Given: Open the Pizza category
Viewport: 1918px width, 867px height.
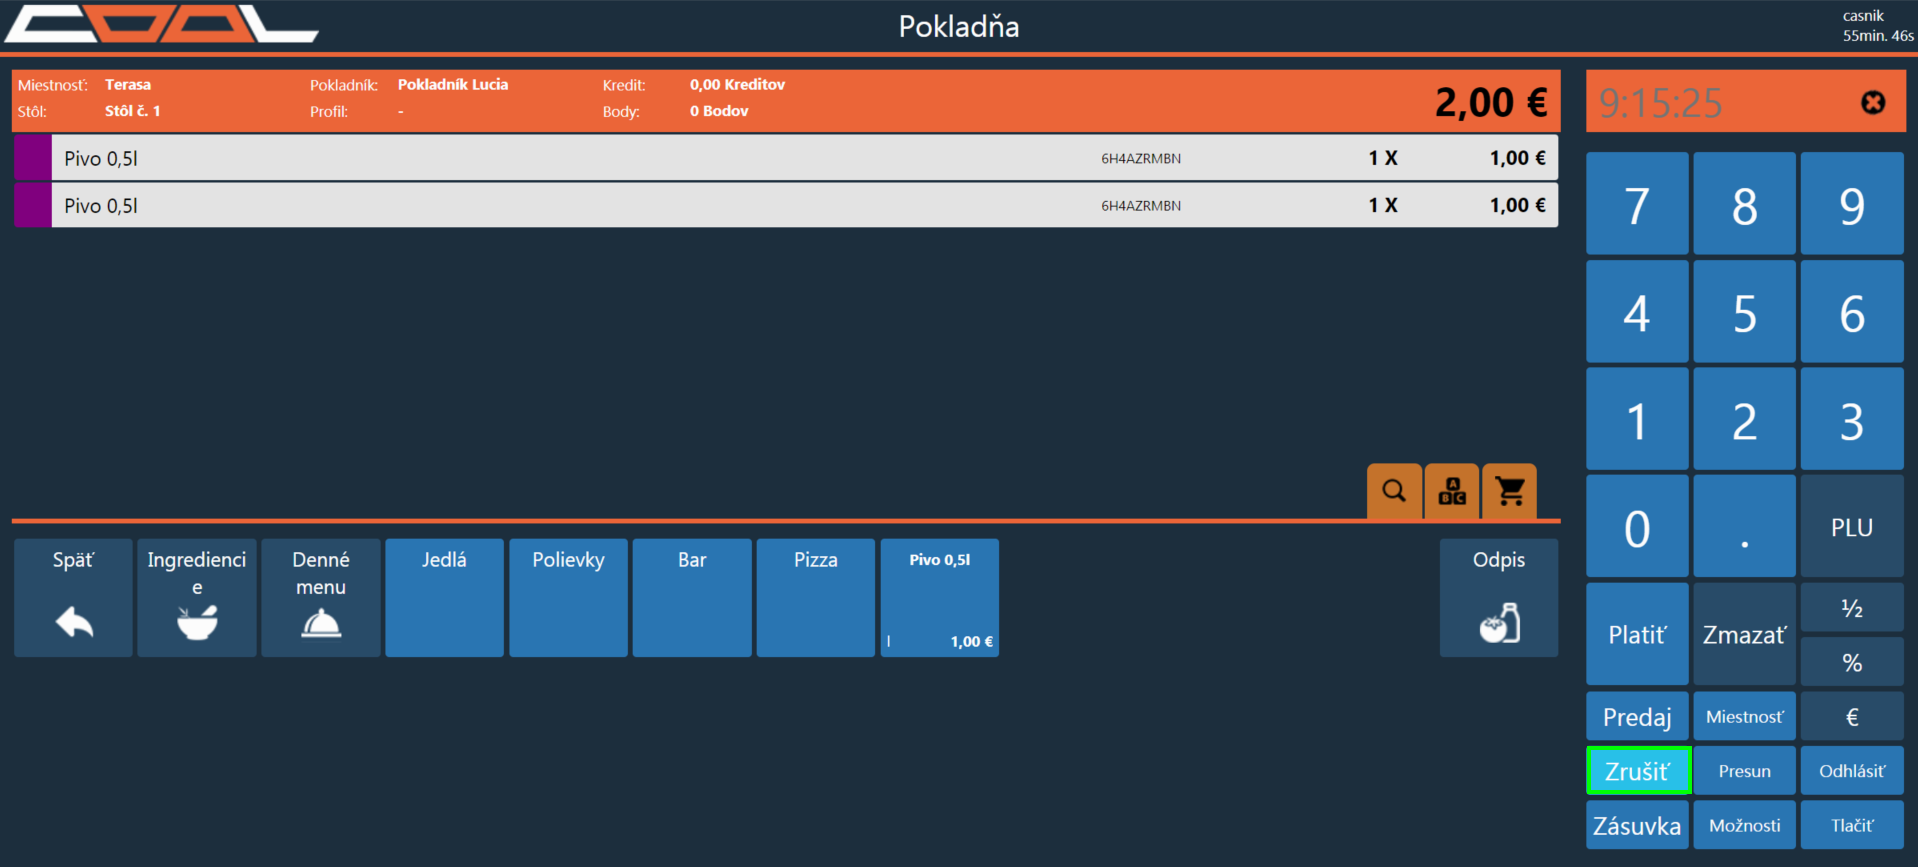Looking at the screenshot, I should coord(816,598).
